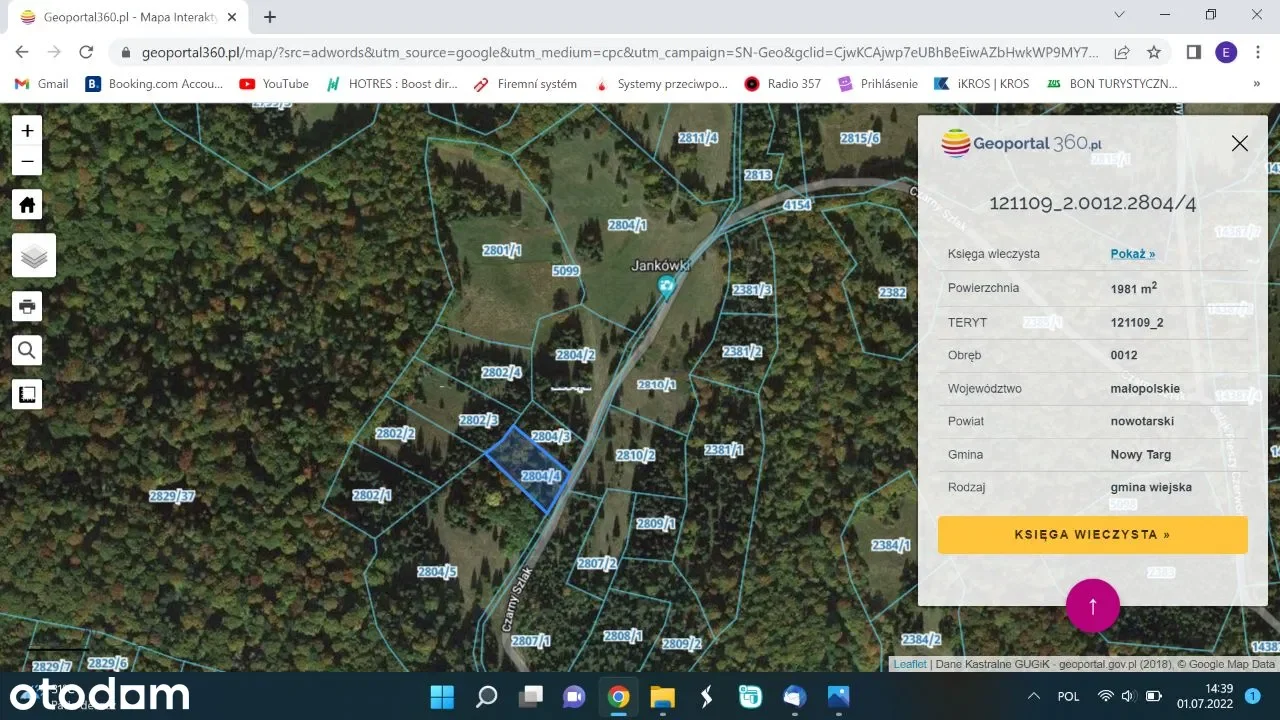Click the pink scroll-up arrow button
The image size is (1280, 720).
[x=1092, y=605]
